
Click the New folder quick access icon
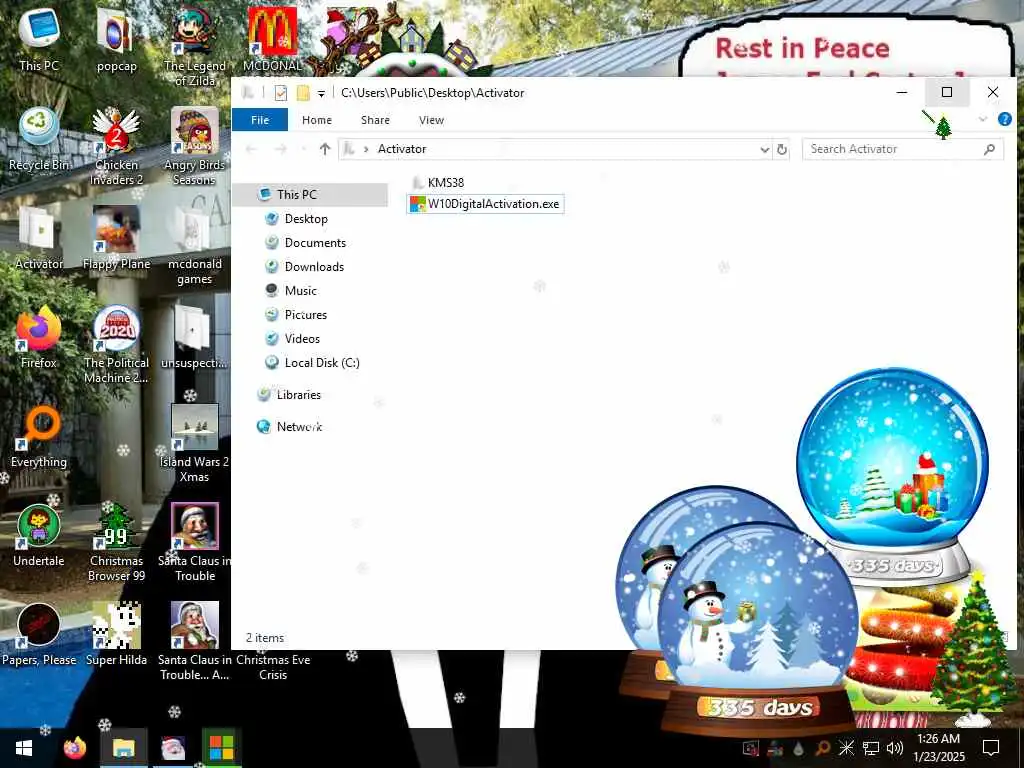coord(303,93)
